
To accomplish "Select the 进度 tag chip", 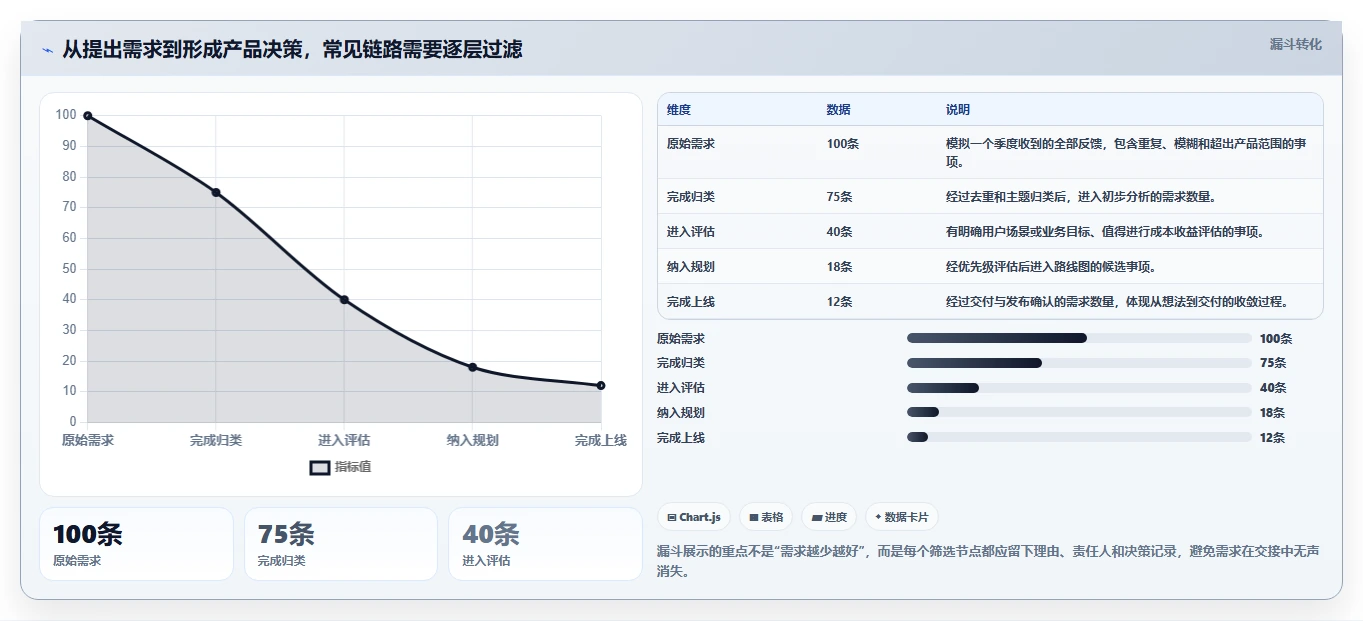I will tap(829, 517).
